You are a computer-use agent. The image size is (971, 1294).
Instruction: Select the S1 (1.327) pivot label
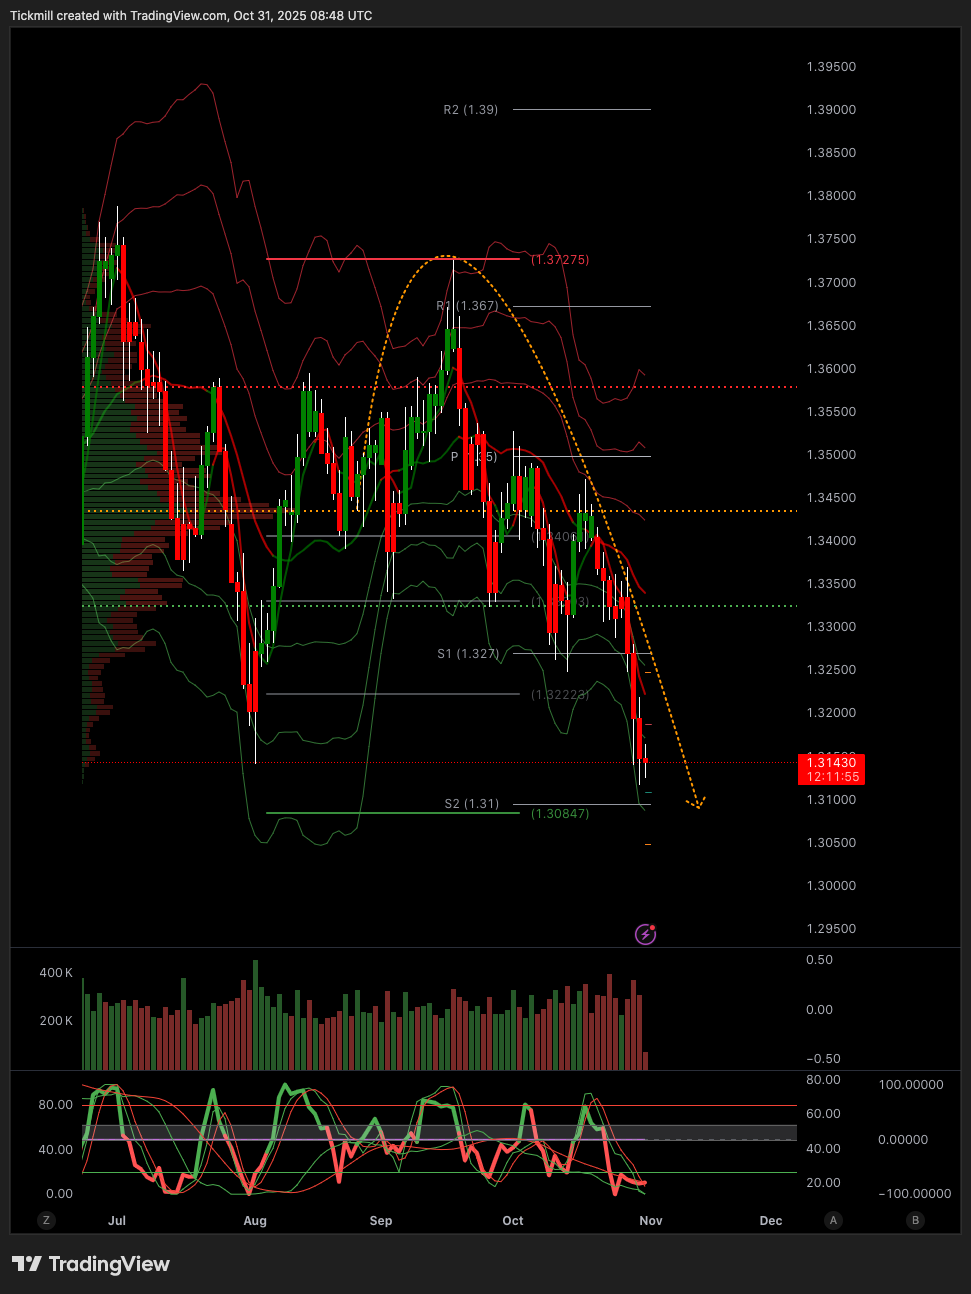[x=468, y=654]
